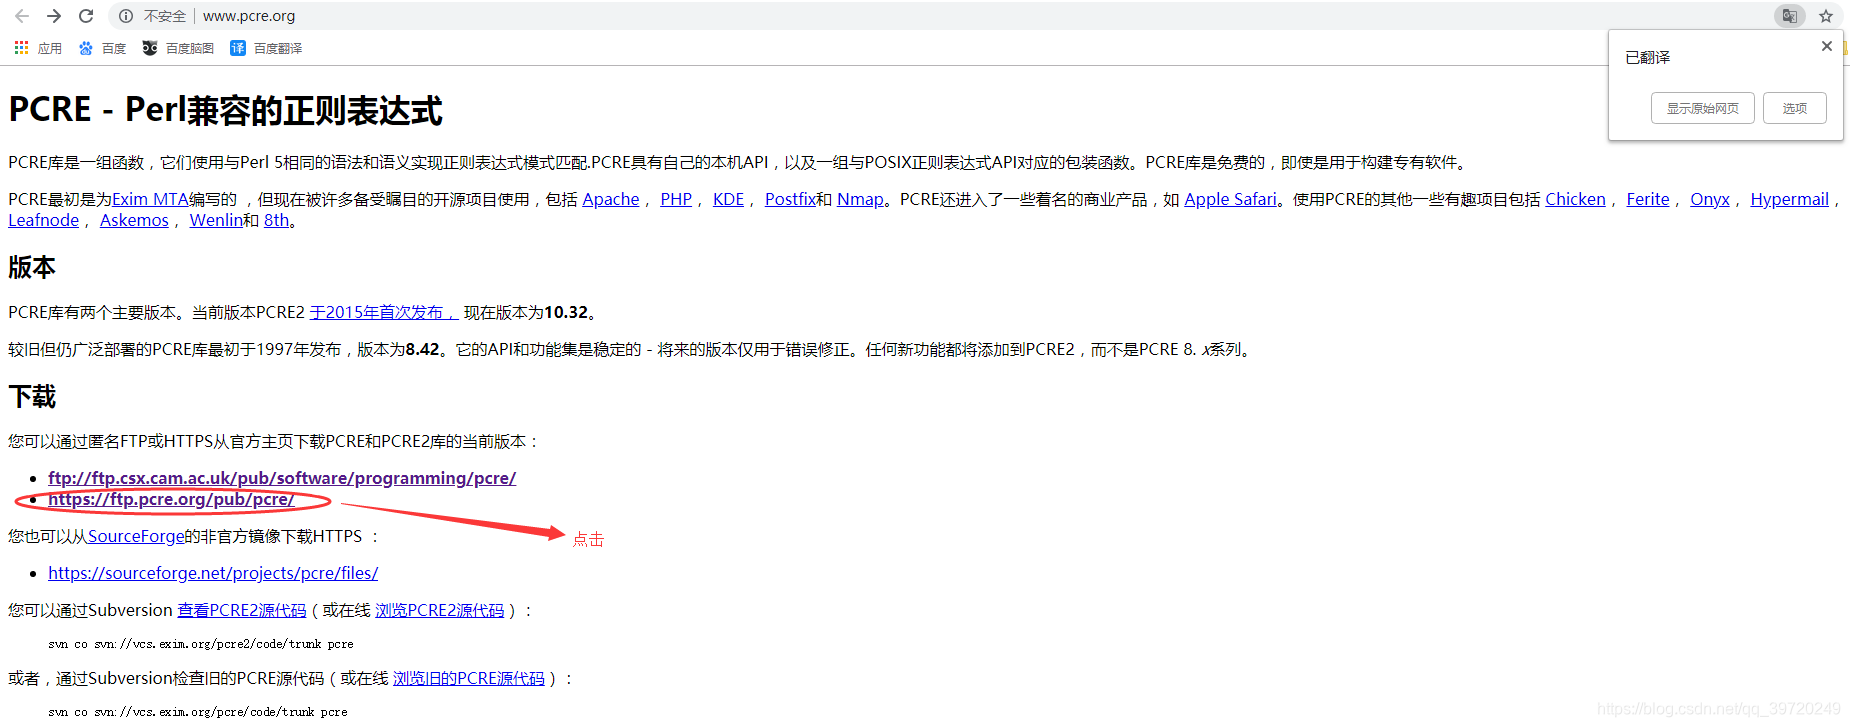Open the 百度脑图 bookmark
The height and width of the screenshot is (727, 1850).
178,48
